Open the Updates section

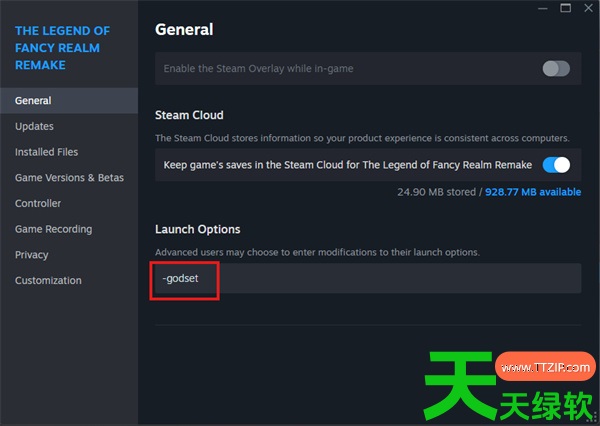(34, 126)
